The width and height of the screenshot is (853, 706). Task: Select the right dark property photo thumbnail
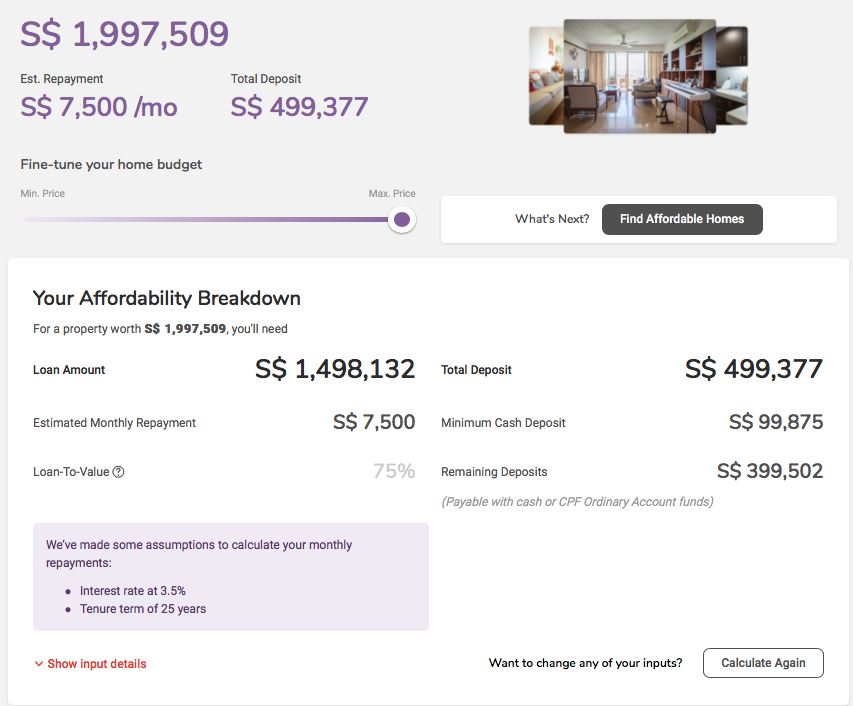click(733, 76)
